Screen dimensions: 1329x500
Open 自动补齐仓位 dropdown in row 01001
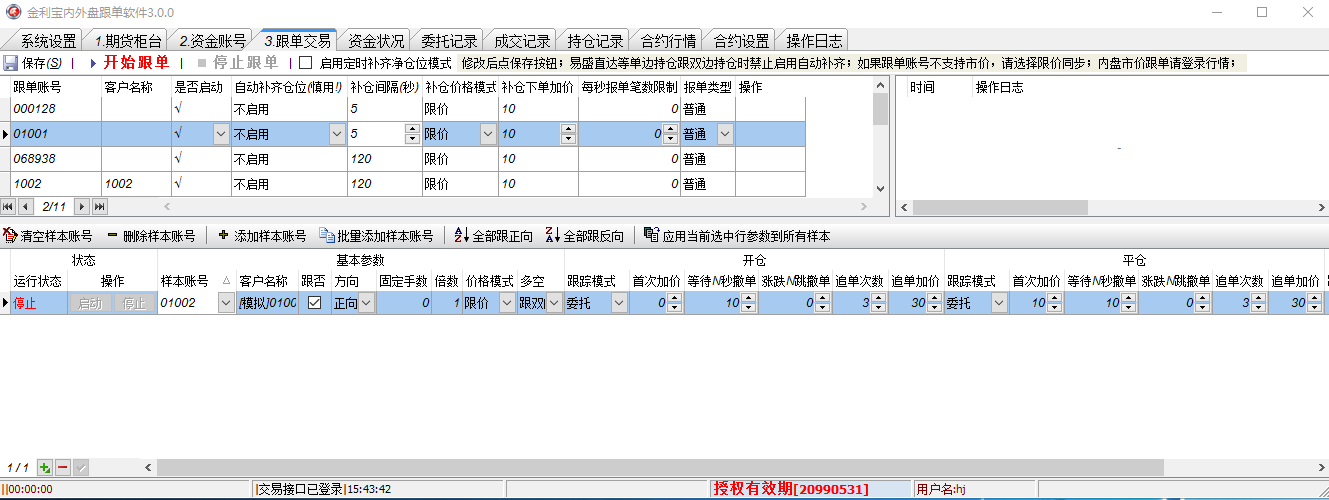tap(338, 133)
